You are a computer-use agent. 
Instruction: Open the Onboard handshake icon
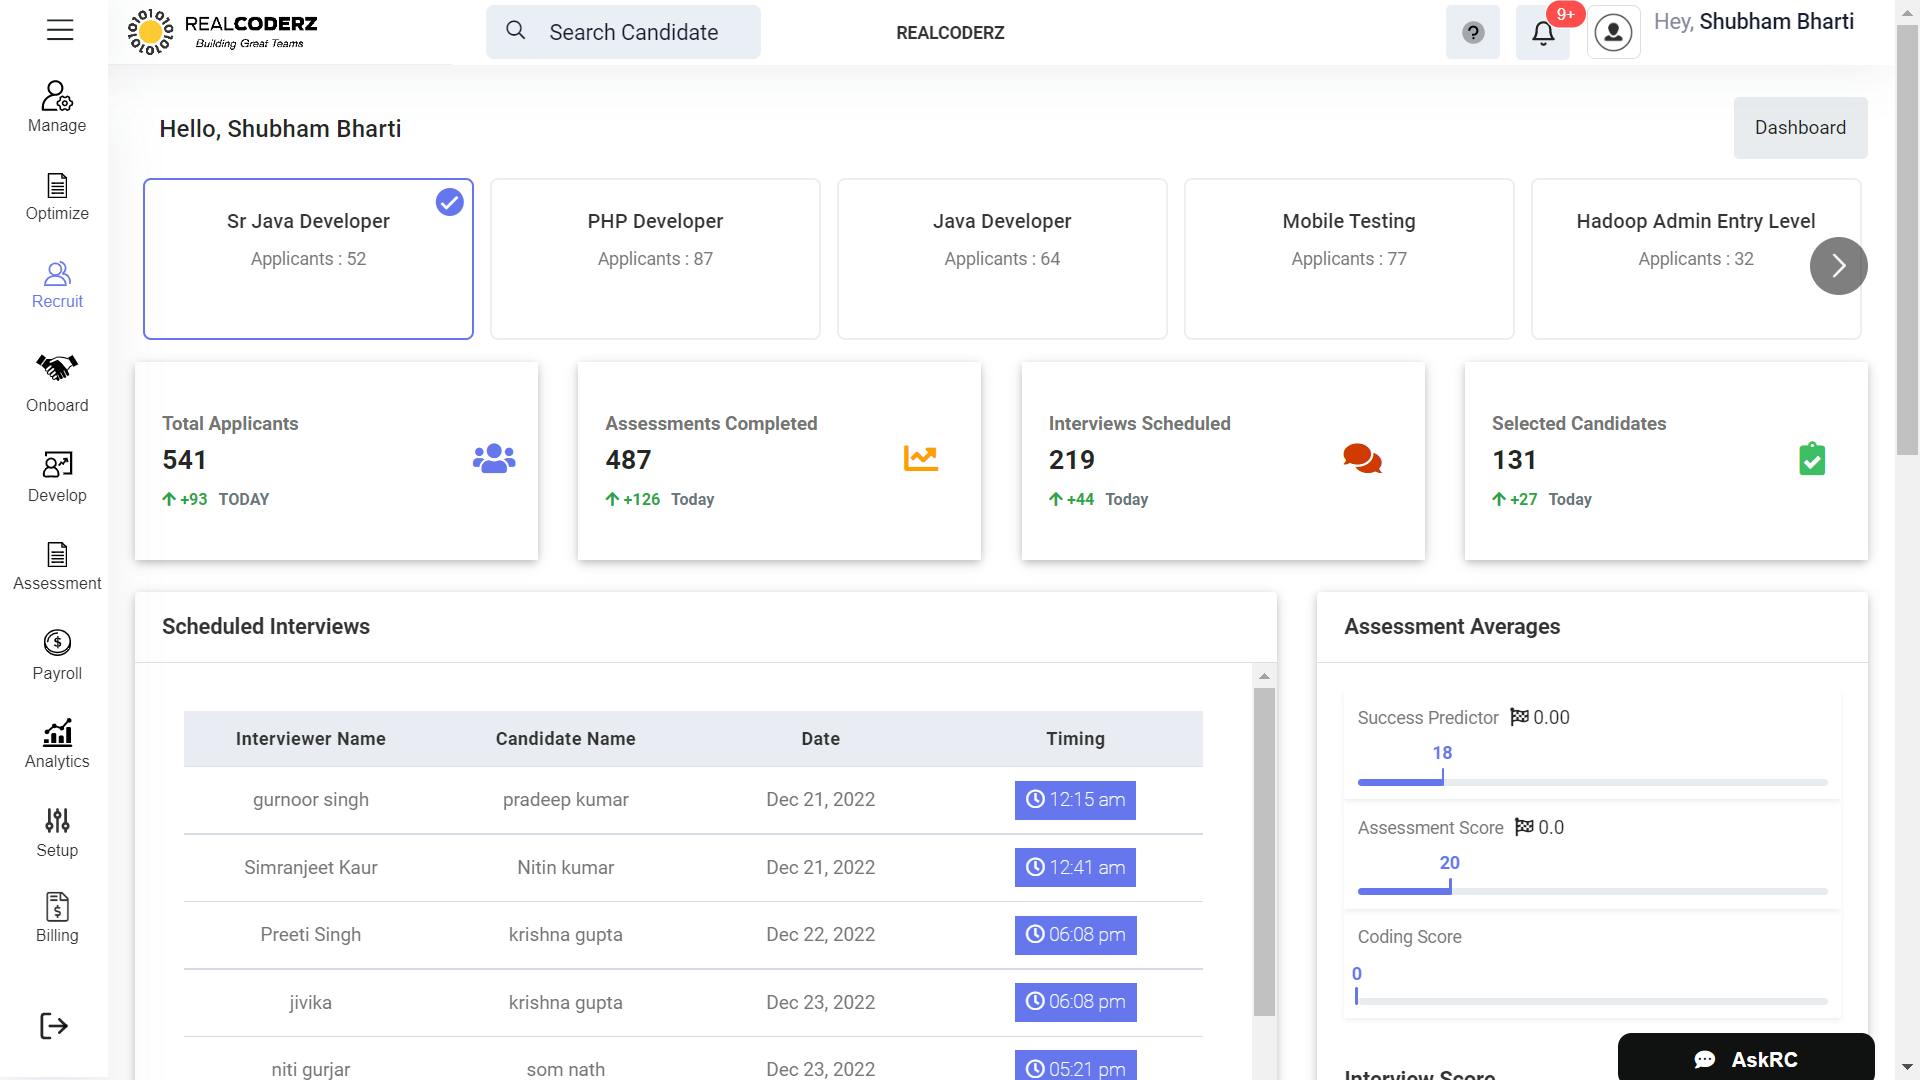(57, 368)
